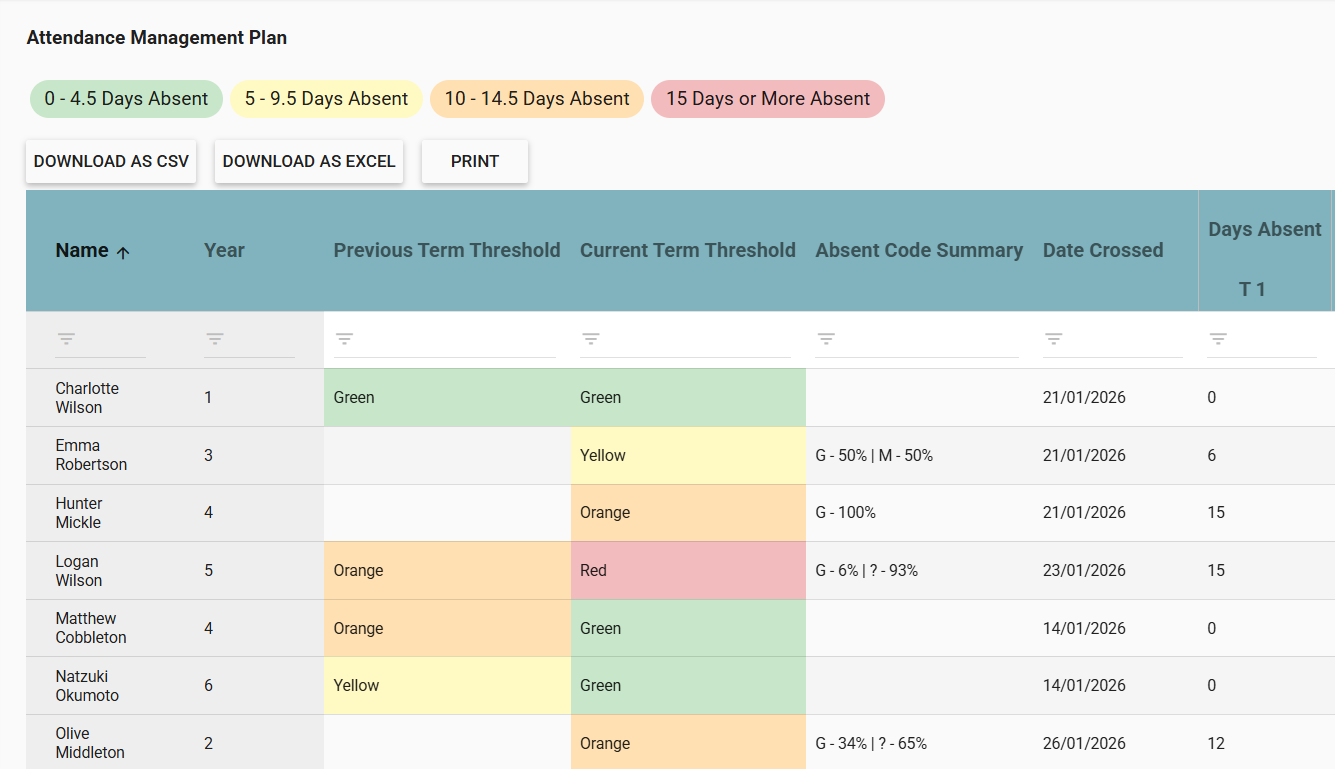Image resolution: width=1335 pixels, height=769 pixels.
Task: Click Emma Robertson's Yellow threshold cell
Action: tap(687, 455)
